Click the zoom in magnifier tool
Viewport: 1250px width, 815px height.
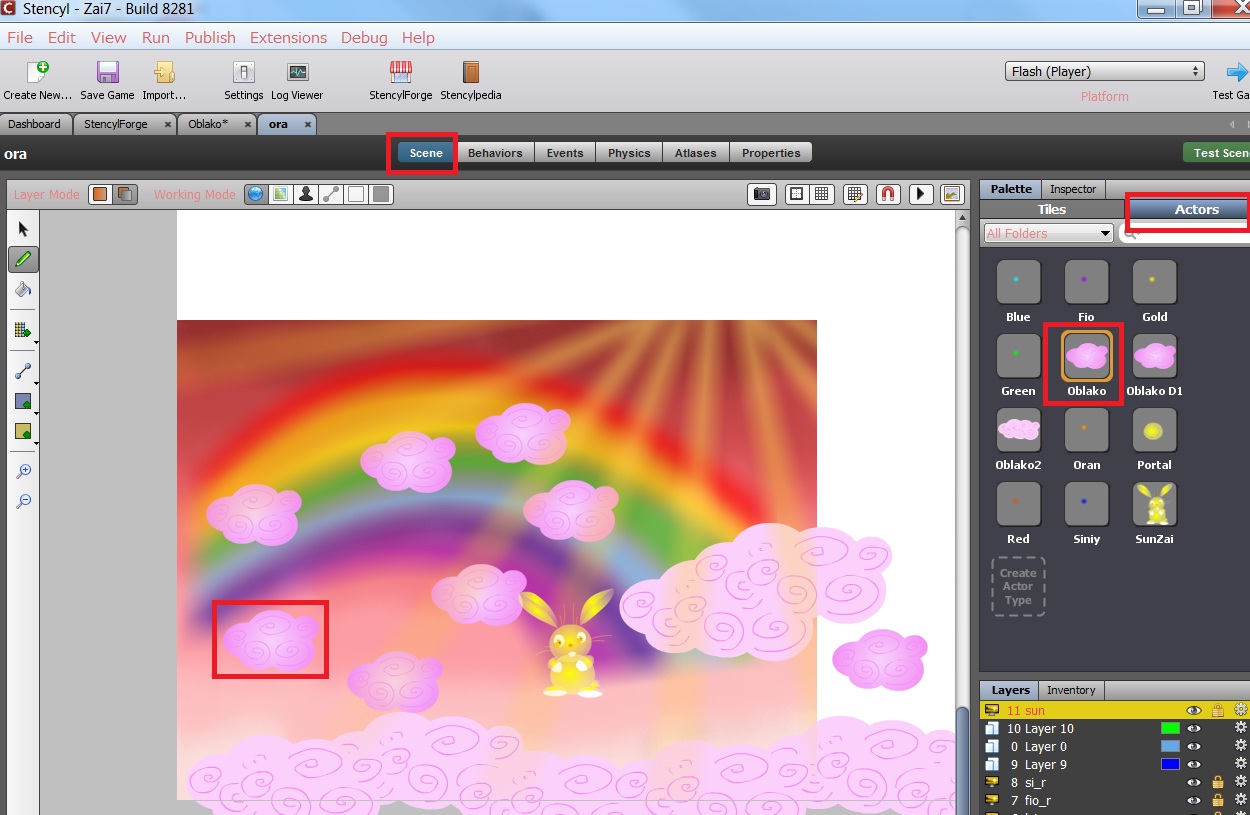coord(24,471)
